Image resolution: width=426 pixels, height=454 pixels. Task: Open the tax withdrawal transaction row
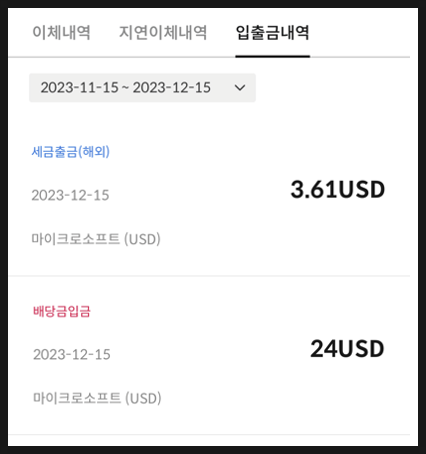click(x=209, y=196)
